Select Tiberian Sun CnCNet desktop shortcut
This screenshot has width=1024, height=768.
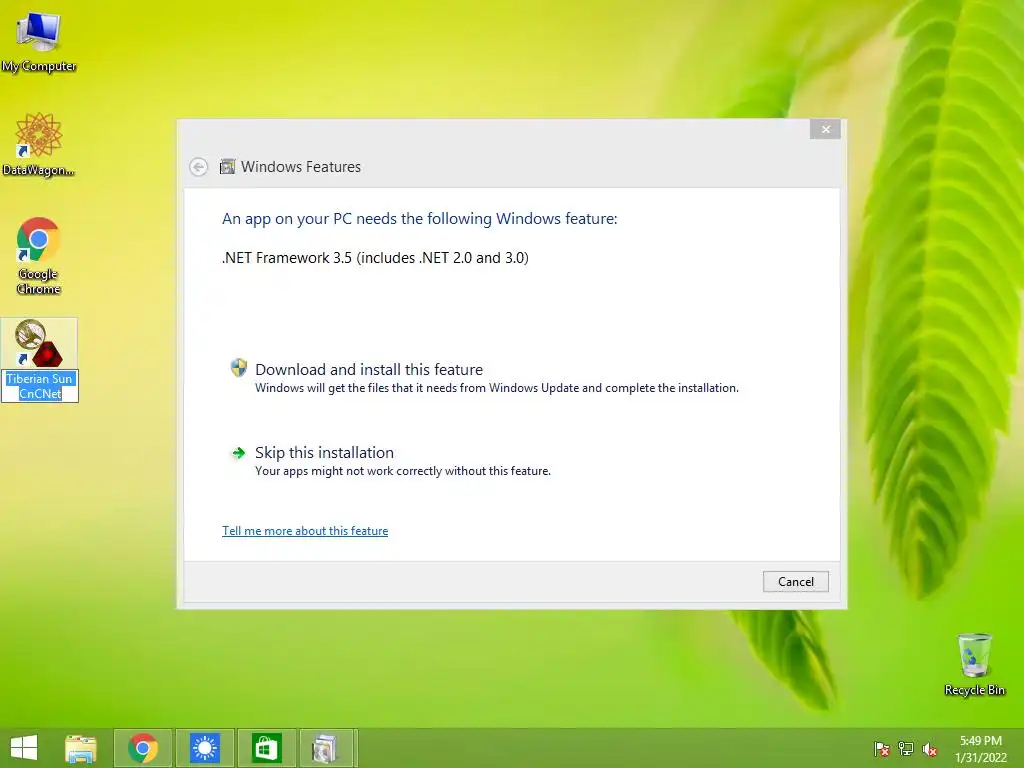(x=40, y=360)
